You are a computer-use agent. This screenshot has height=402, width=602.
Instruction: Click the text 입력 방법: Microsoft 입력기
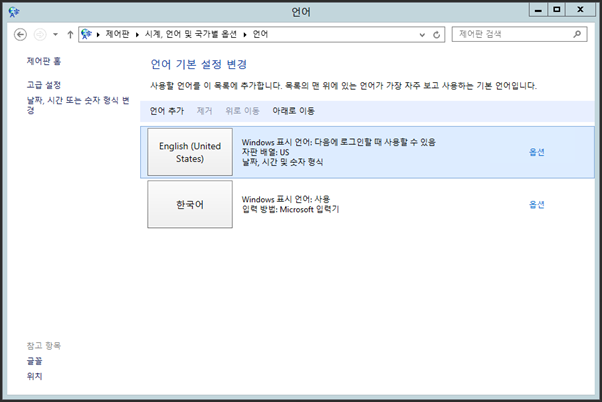coord(290,209)
